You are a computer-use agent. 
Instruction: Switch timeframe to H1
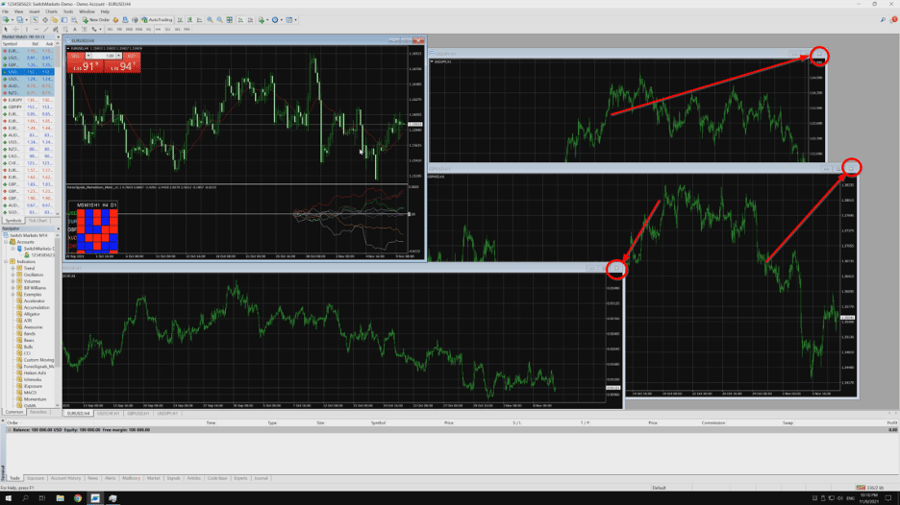(x=148, y=29)
